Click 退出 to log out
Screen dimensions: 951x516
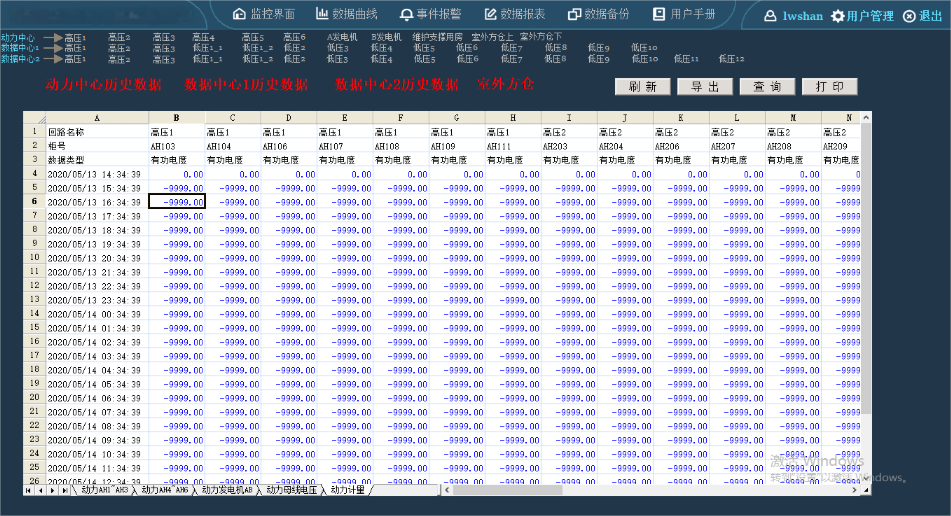[x=922, y=16]
